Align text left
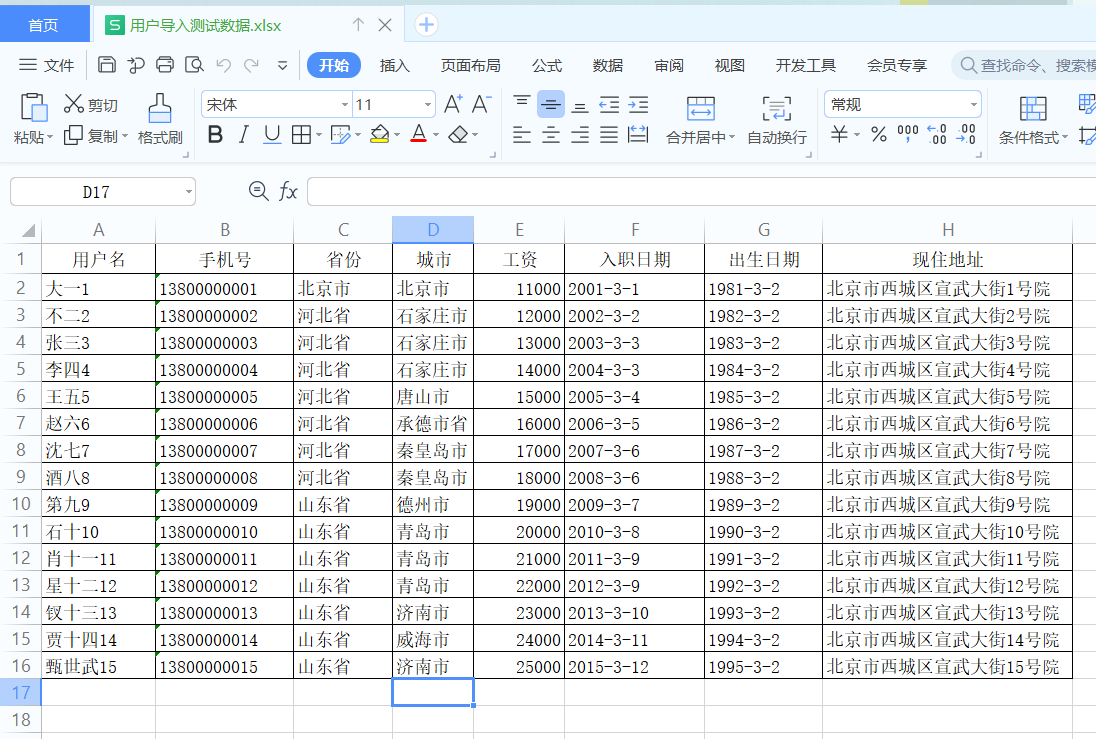This screenshot has width=1096, height=739. (521, 134)
